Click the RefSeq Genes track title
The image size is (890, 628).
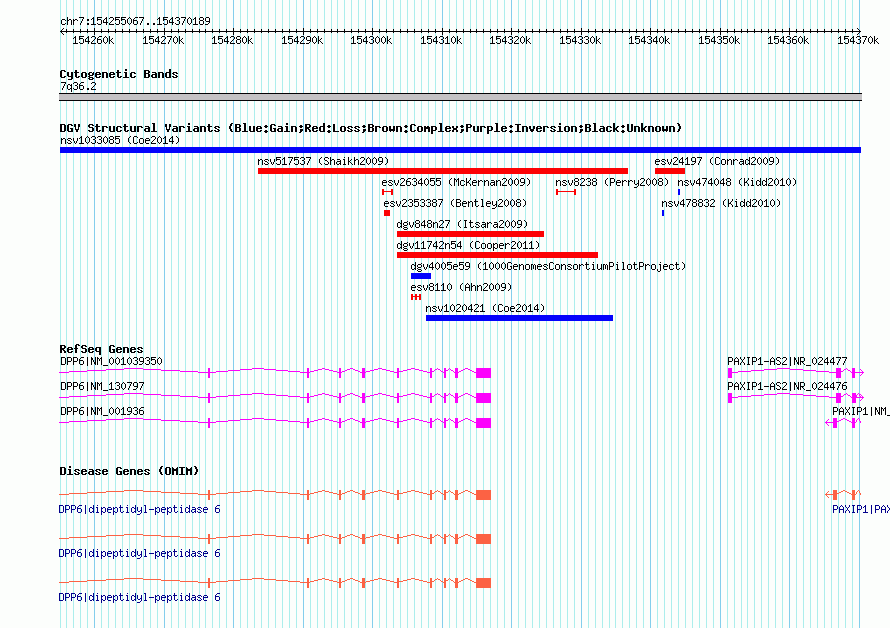[101, 349]
